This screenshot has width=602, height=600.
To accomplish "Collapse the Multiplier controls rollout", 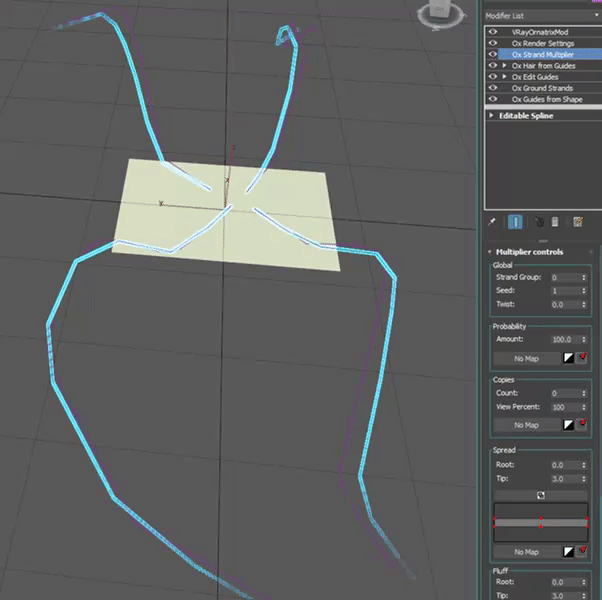I will coord(490,252).
